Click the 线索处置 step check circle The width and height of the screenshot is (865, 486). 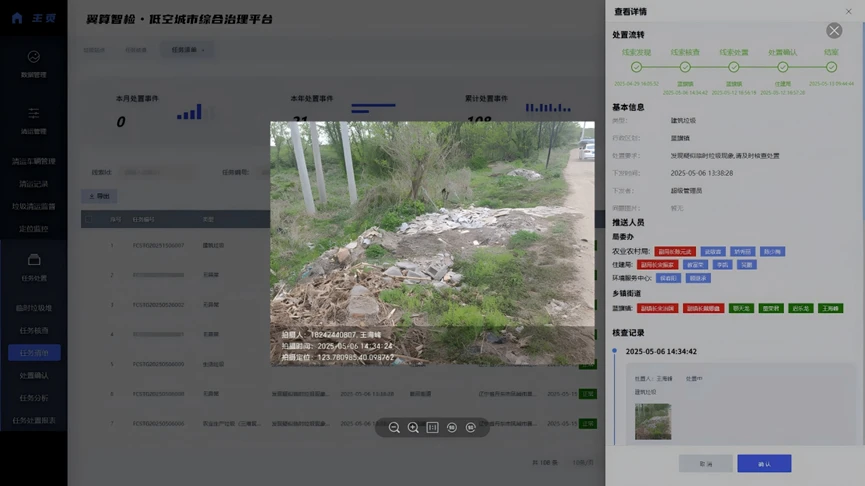click(x=734, y=67)
